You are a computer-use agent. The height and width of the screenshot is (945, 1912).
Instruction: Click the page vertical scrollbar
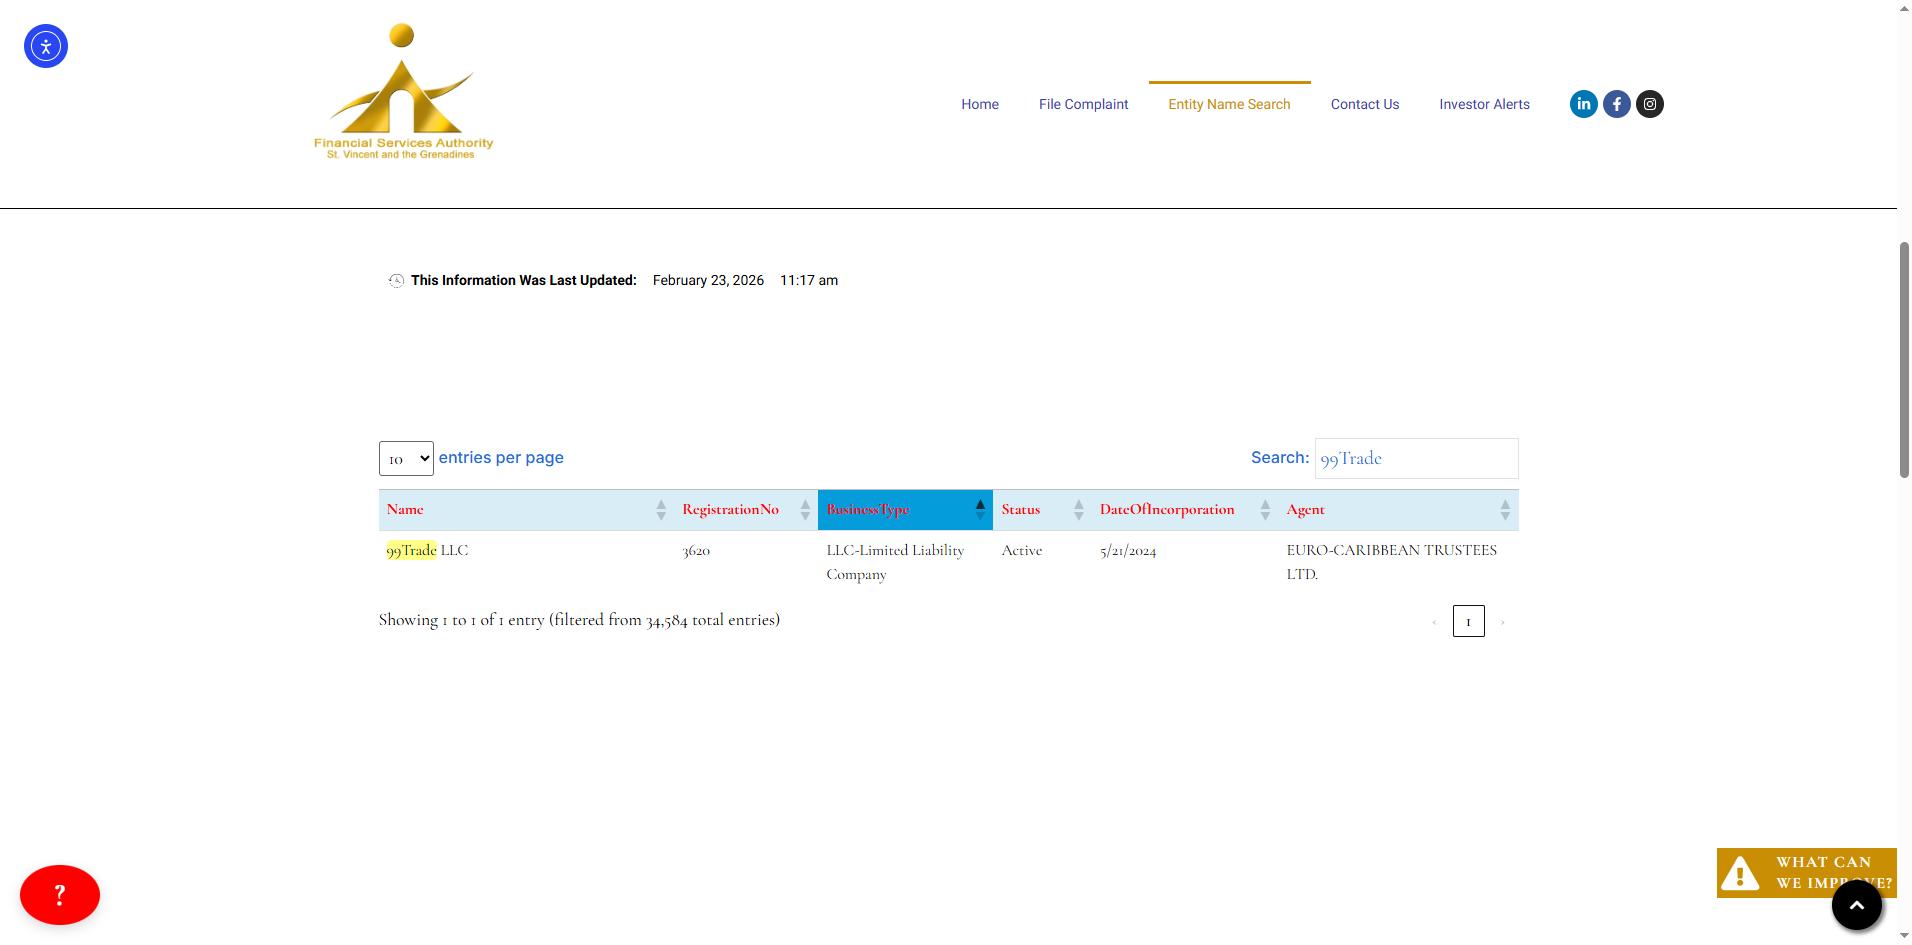[1904, 360]
